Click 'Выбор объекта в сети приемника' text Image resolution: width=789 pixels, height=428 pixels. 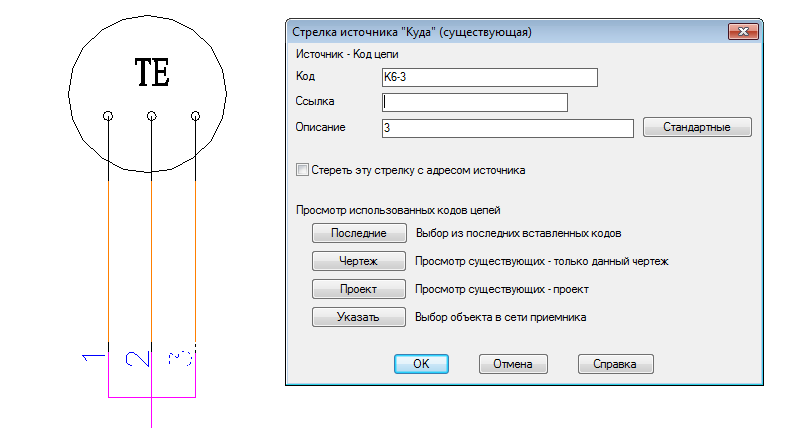(501, 317)
